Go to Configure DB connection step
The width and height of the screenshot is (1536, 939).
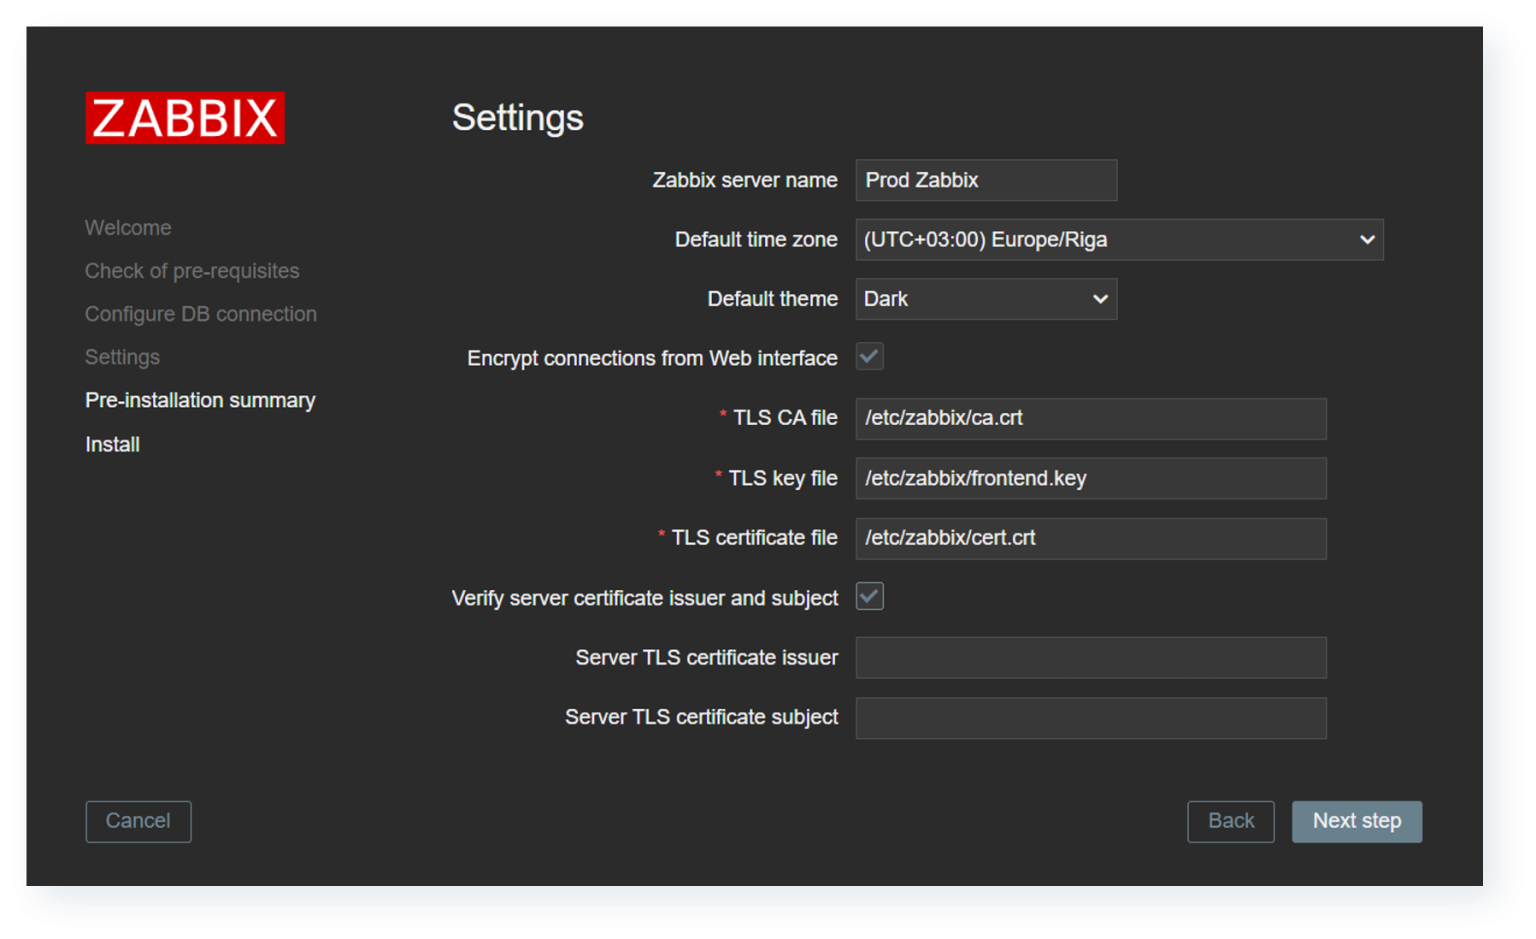point(200,313)
